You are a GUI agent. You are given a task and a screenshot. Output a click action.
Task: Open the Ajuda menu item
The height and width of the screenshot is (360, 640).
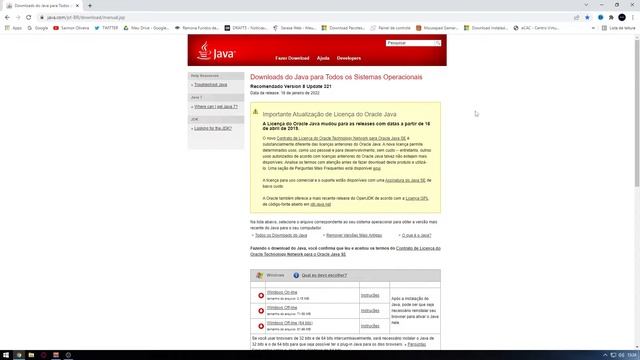(323, 58)
